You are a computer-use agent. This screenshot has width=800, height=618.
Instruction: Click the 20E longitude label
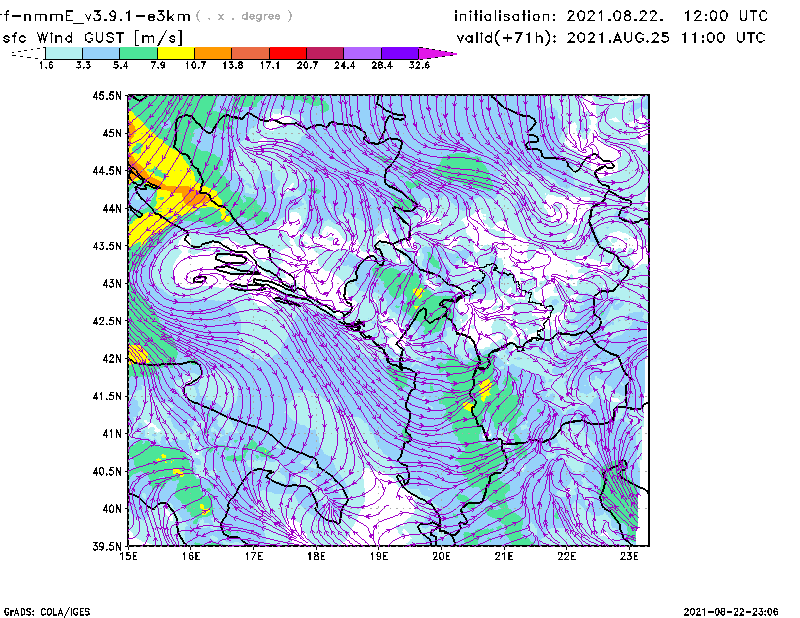(x=441, y=556)
